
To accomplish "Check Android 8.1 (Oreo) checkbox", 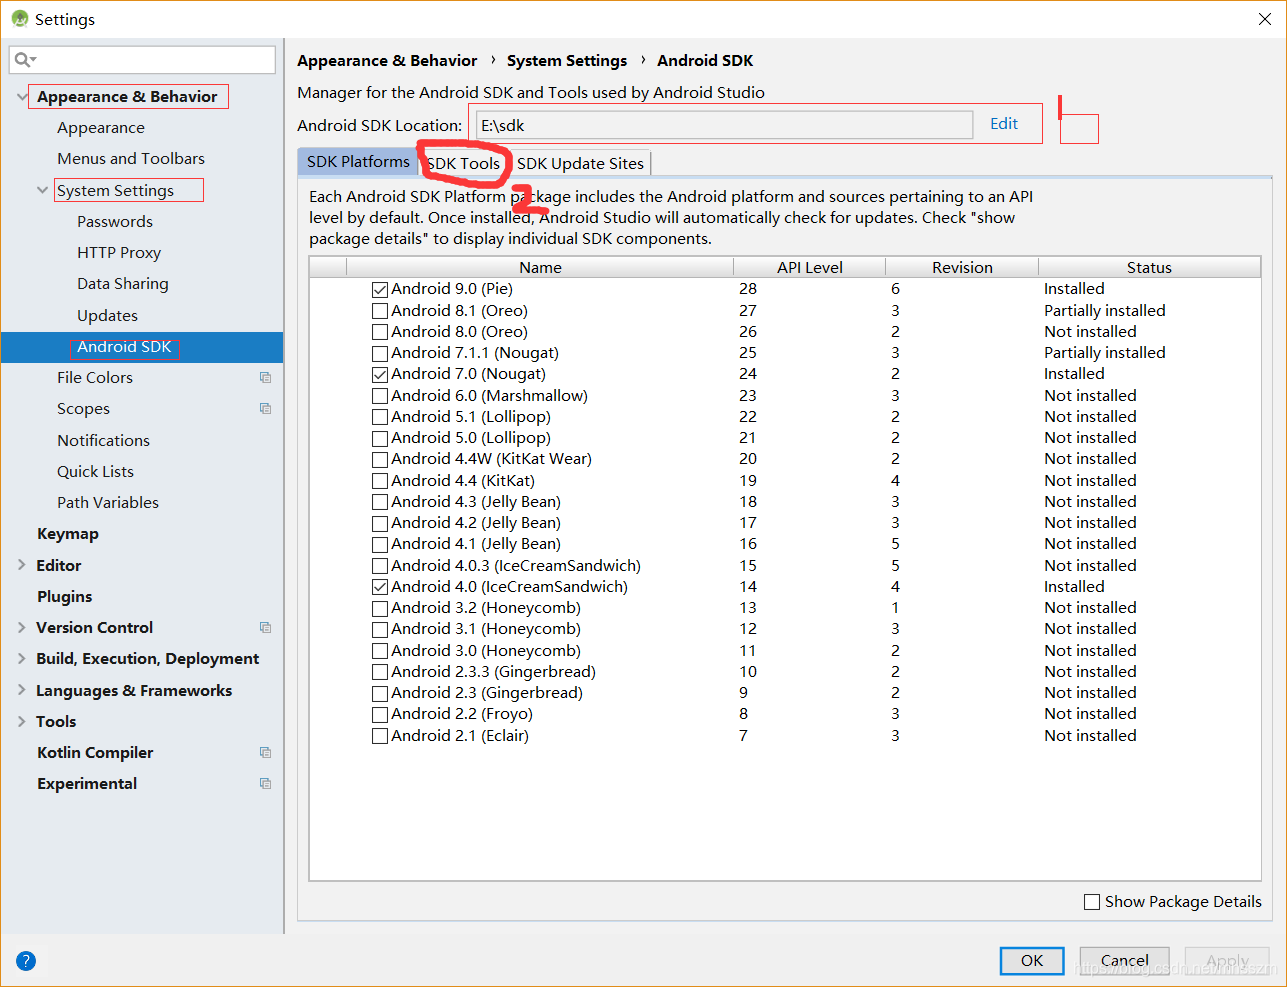I will [x=380, y=311].
